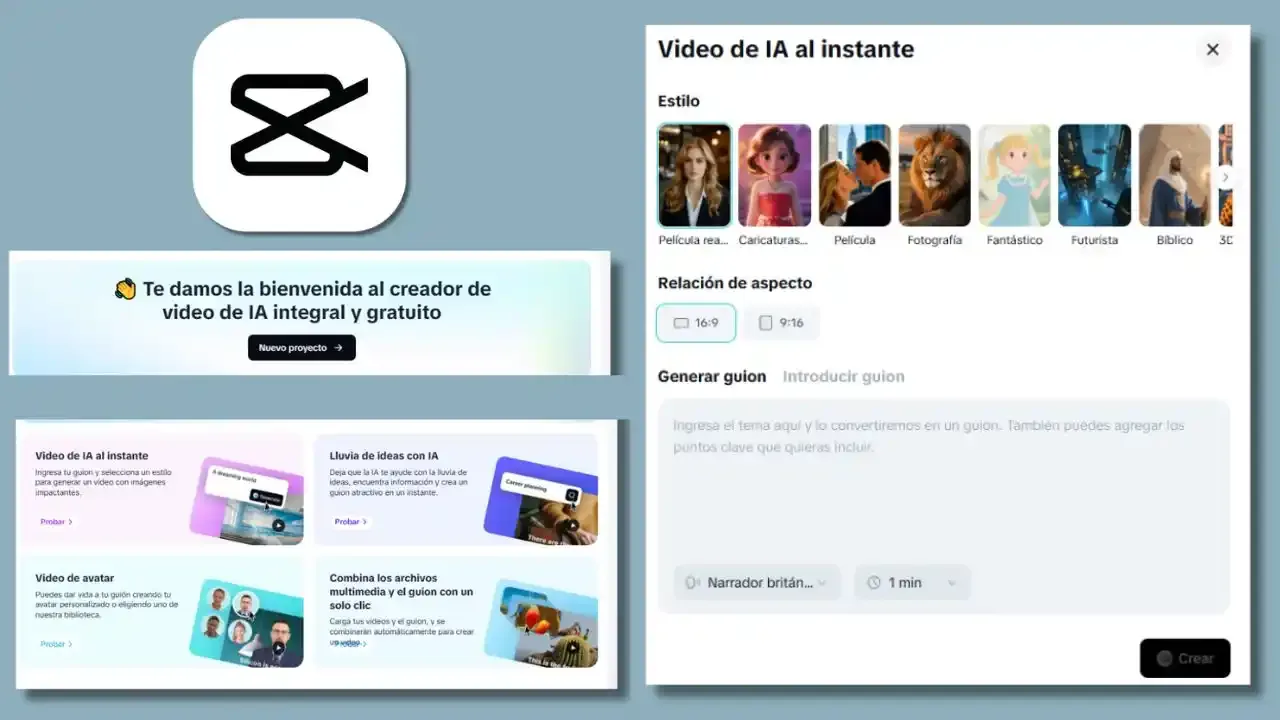
Task: Click the waving hand emoji in welcome banner
Action: (x=125, y=289)
